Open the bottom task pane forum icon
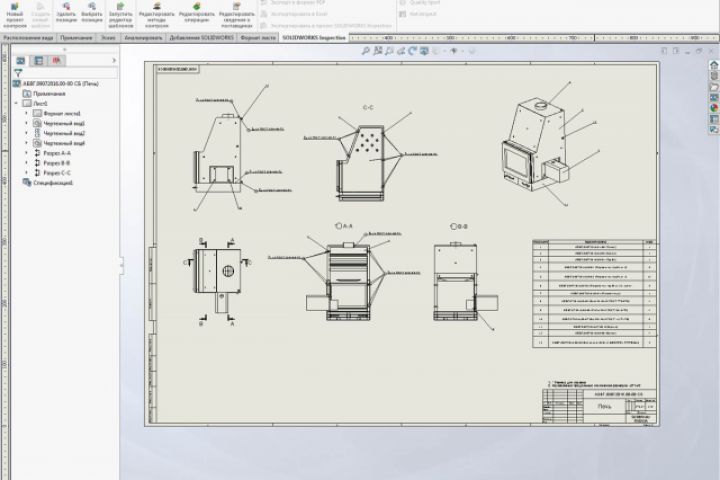The image size is (720, 480). coord(714,130)
